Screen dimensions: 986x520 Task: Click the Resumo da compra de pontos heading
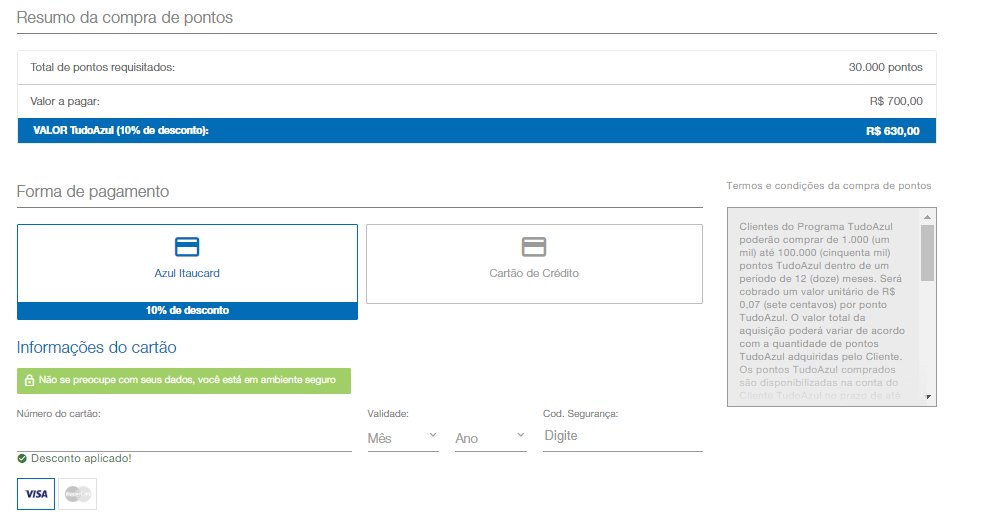coord(125,18)
